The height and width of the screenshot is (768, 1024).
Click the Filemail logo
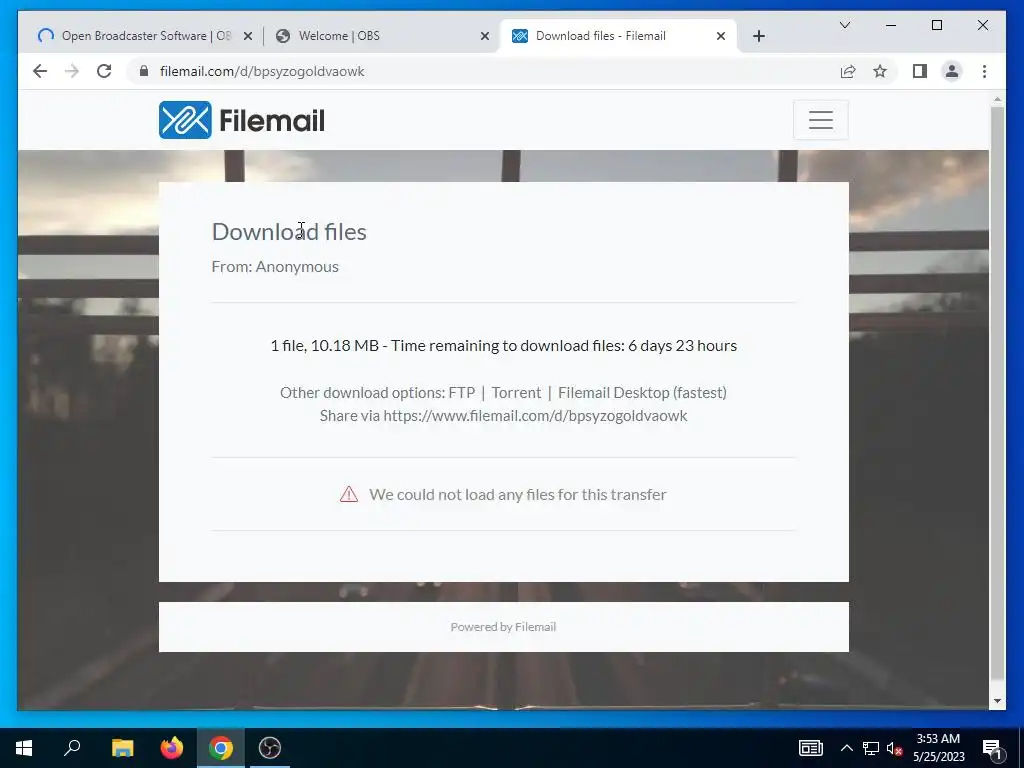coord(242,120)
